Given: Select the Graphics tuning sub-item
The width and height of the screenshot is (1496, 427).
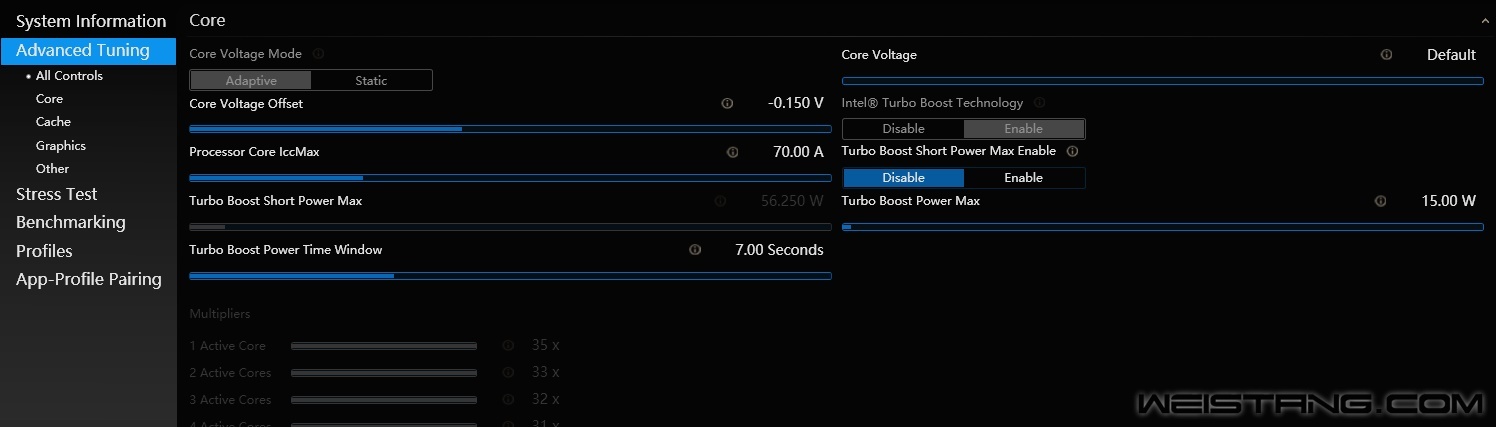Looking at the screenshot, I should coord(61,146).
